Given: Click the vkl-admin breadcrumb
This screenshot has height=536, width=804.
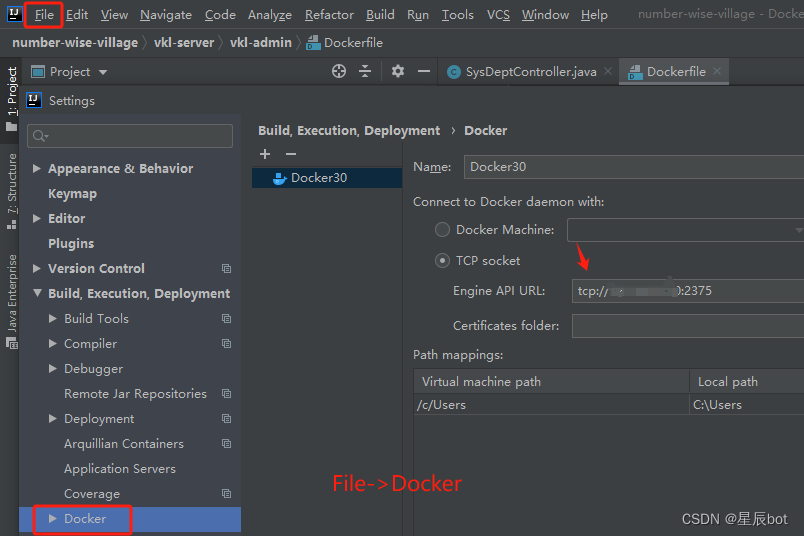Looking at the screenshot, I should (260, 43).
